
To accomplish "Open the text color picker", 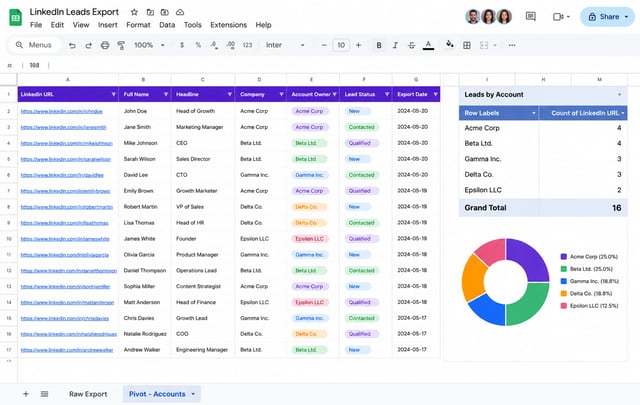I will click(428, 45).
